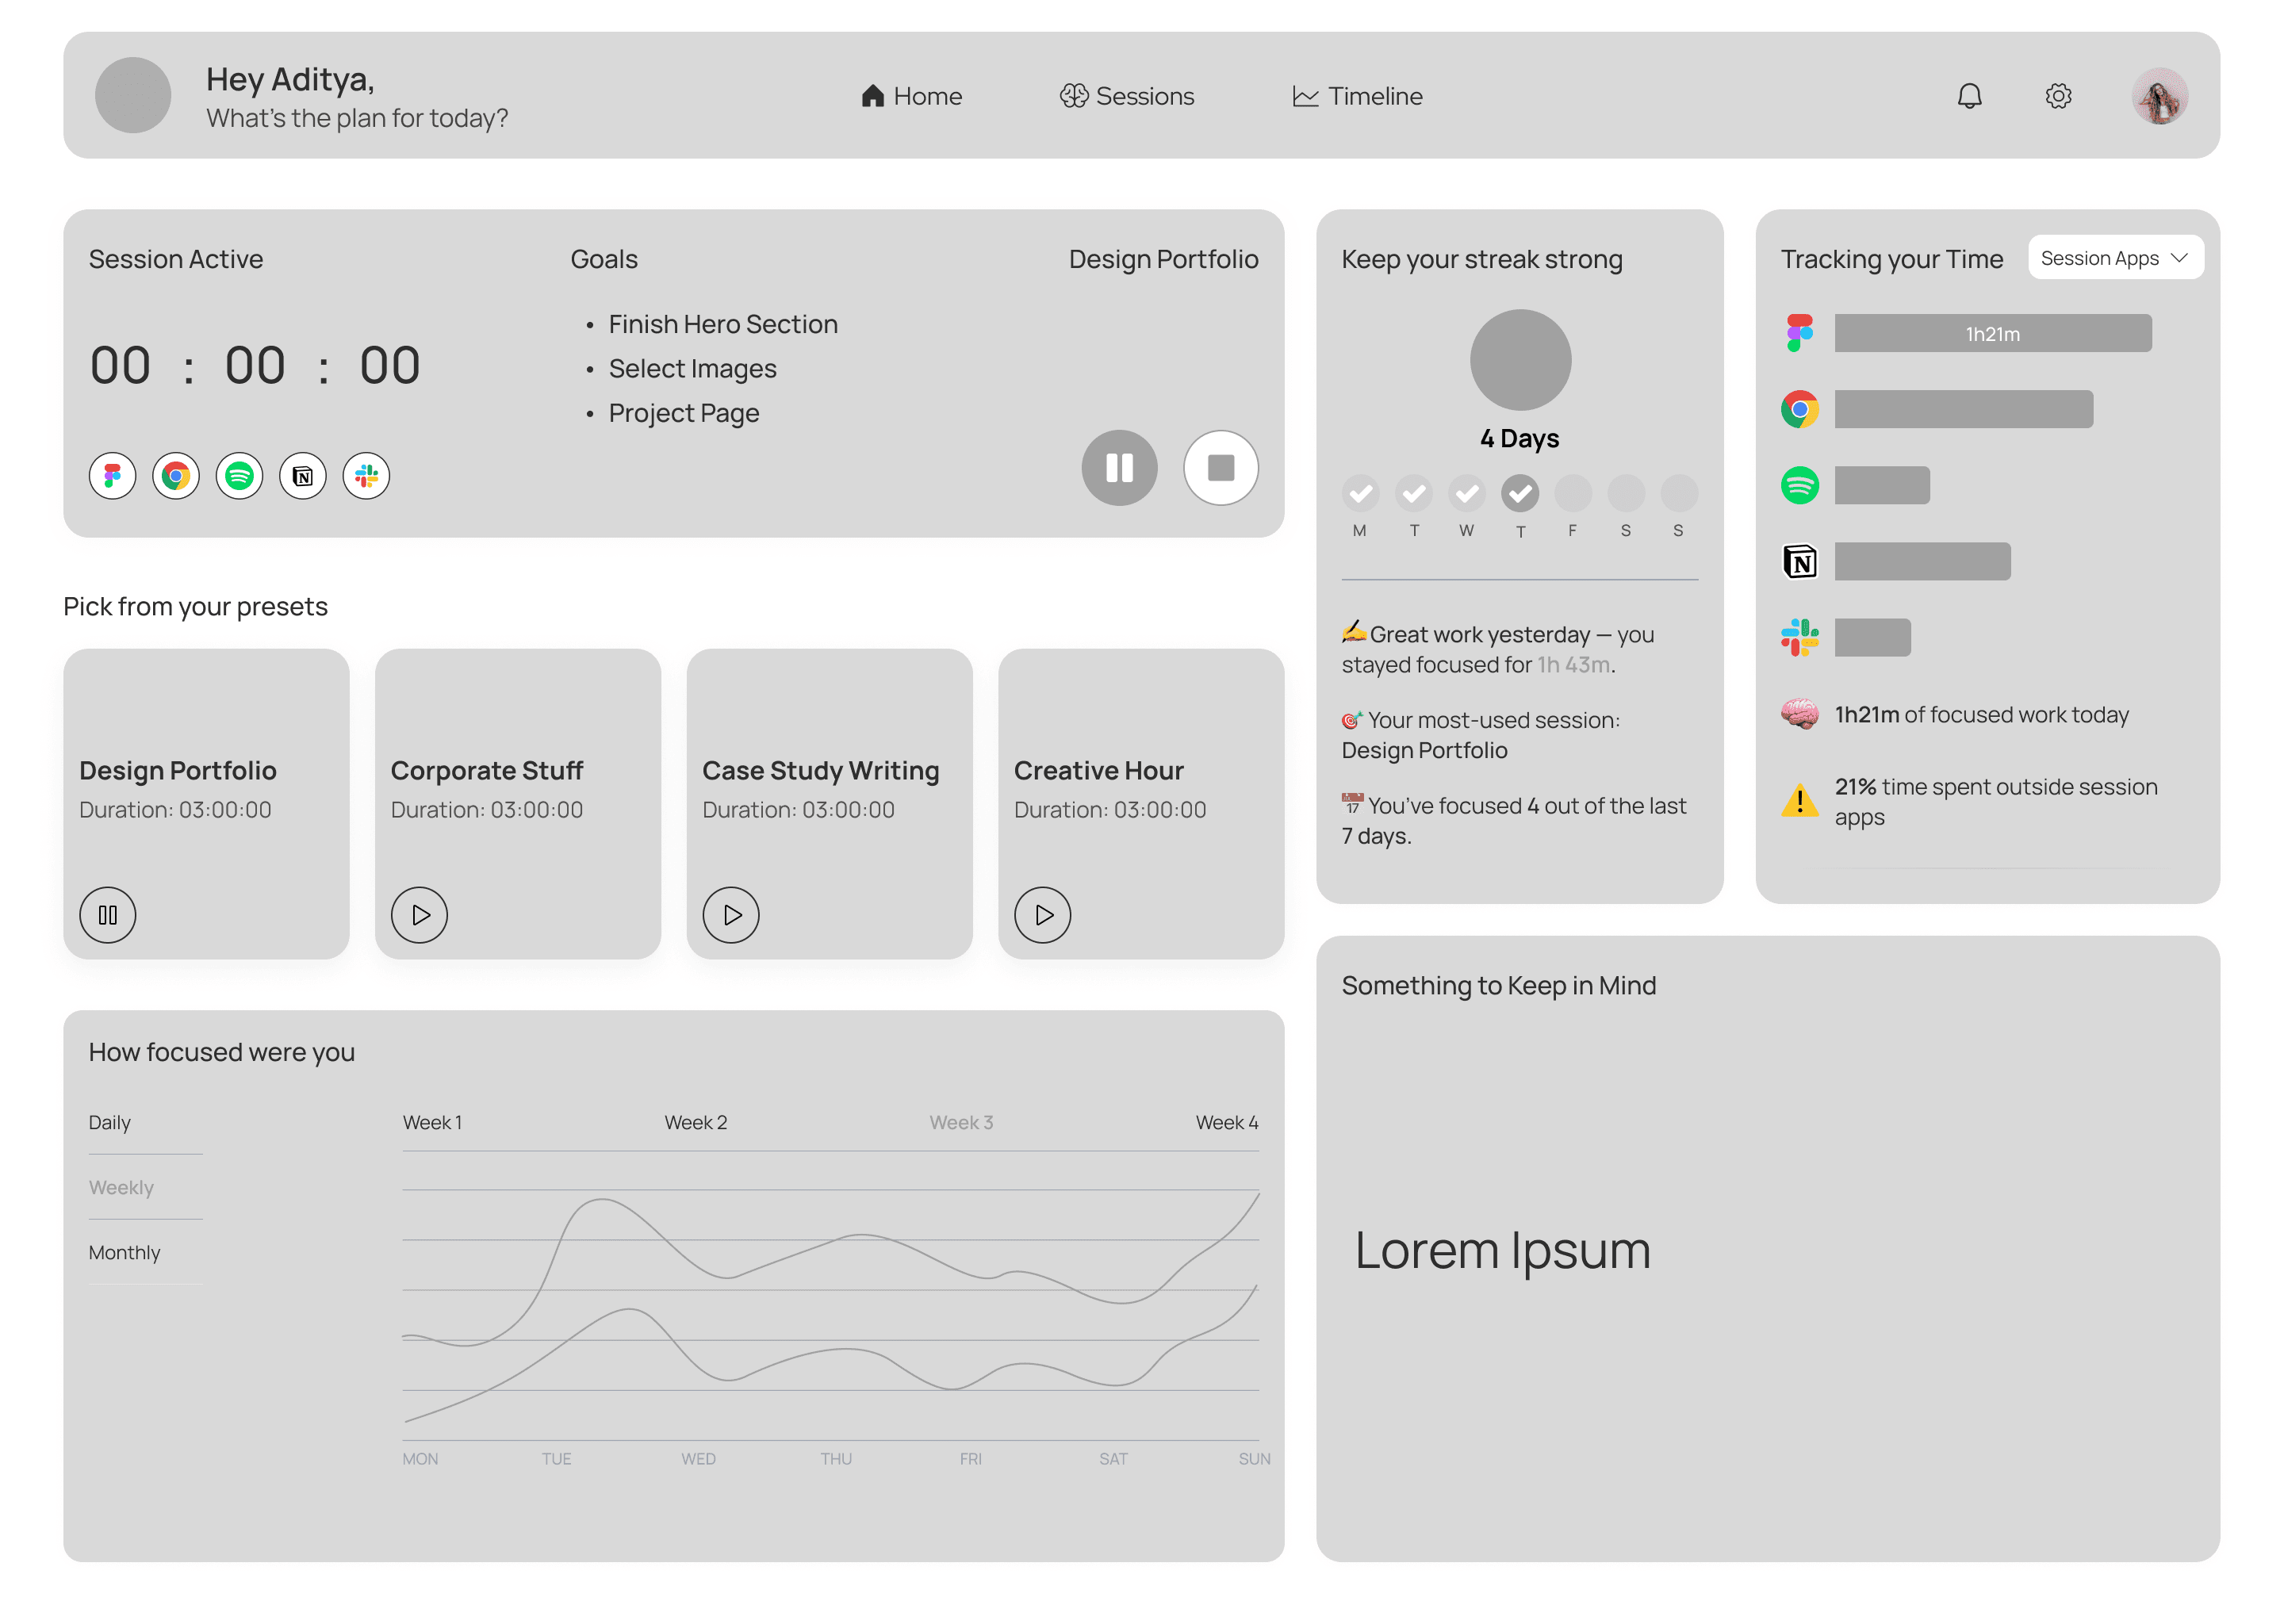
Task: Open settings via the gear icon
Action: (2057, 96)
